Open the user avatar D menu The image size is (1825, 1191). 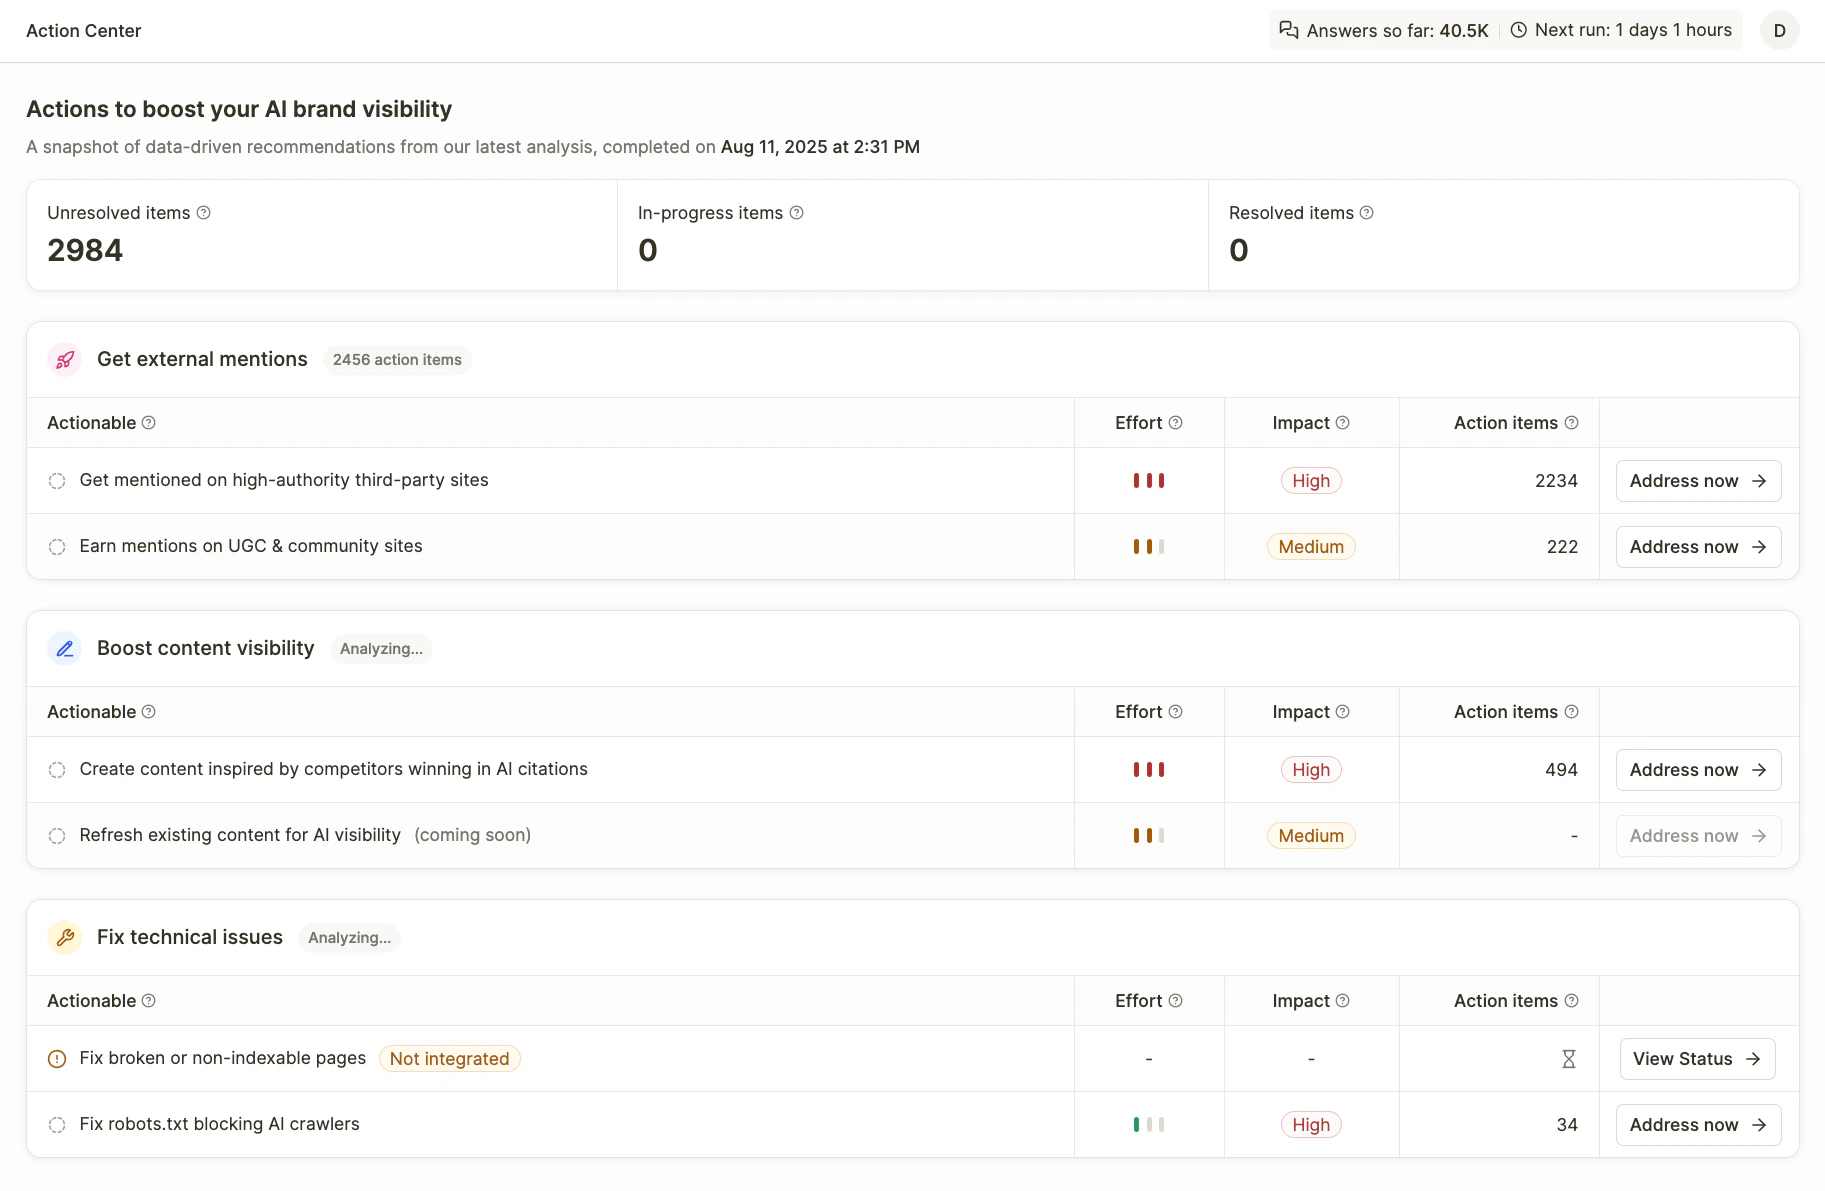(1780, 30)
